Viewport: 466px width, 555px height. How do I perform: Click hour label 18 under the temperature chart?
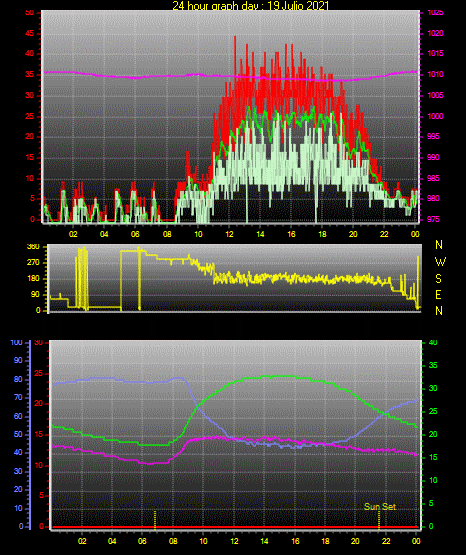[325, 541]
